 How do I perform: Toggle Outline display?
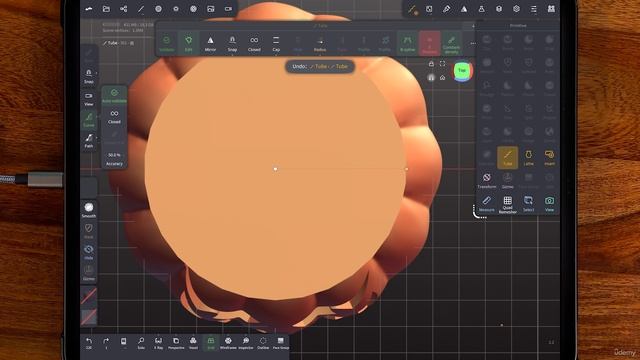[x=263, y=343]
